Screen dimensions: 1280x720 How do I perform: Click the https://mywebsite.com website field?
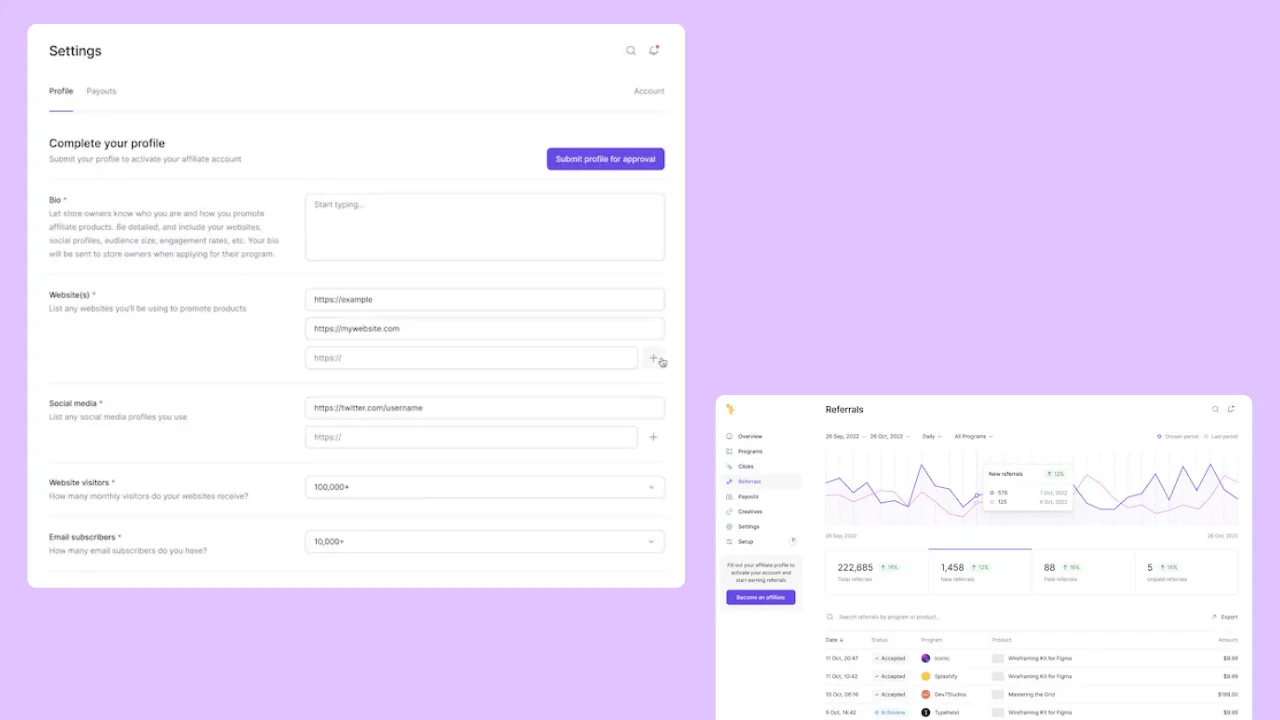[485, 329]
